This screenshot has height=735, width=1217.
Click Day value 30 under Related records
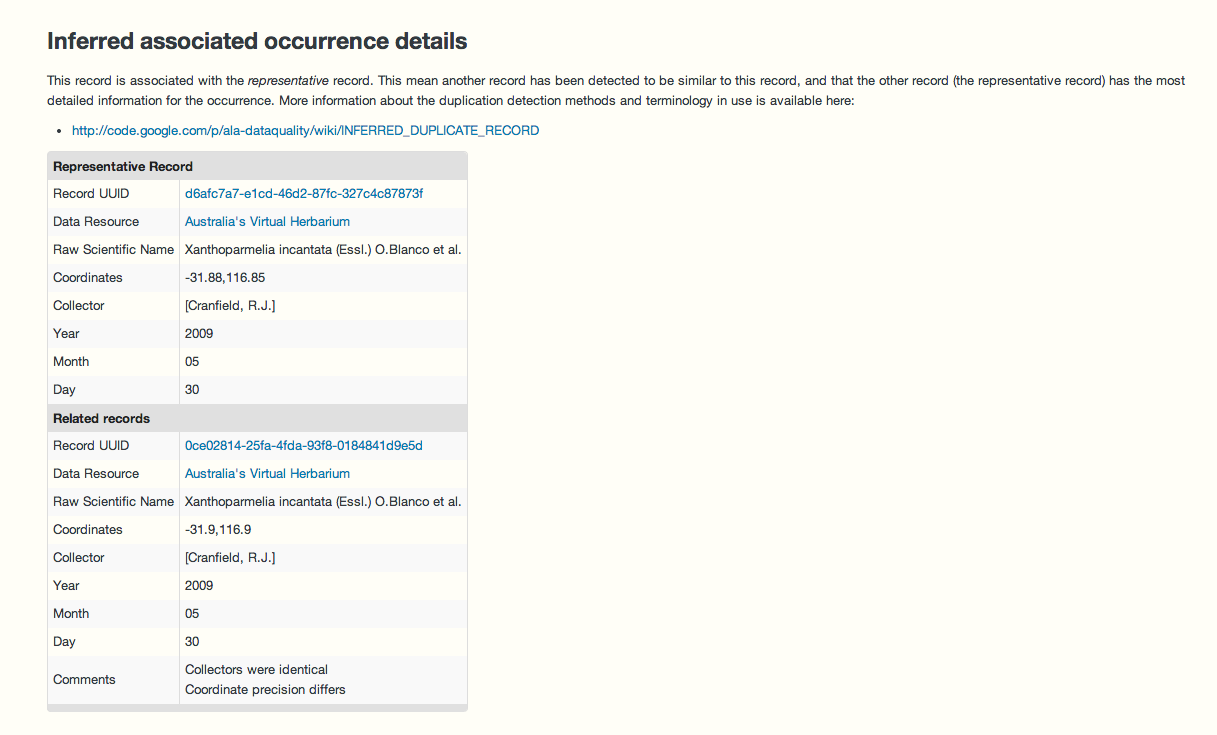(x=192, y=641)
